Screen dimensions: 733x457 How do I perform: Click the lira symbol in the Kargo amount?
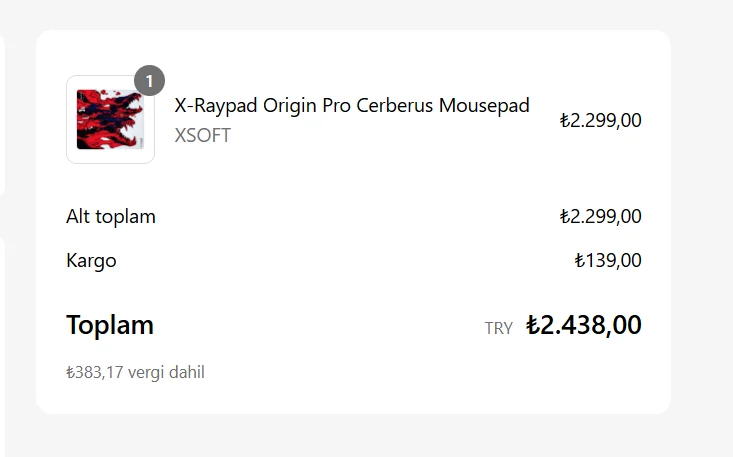(x=580, y=261)
